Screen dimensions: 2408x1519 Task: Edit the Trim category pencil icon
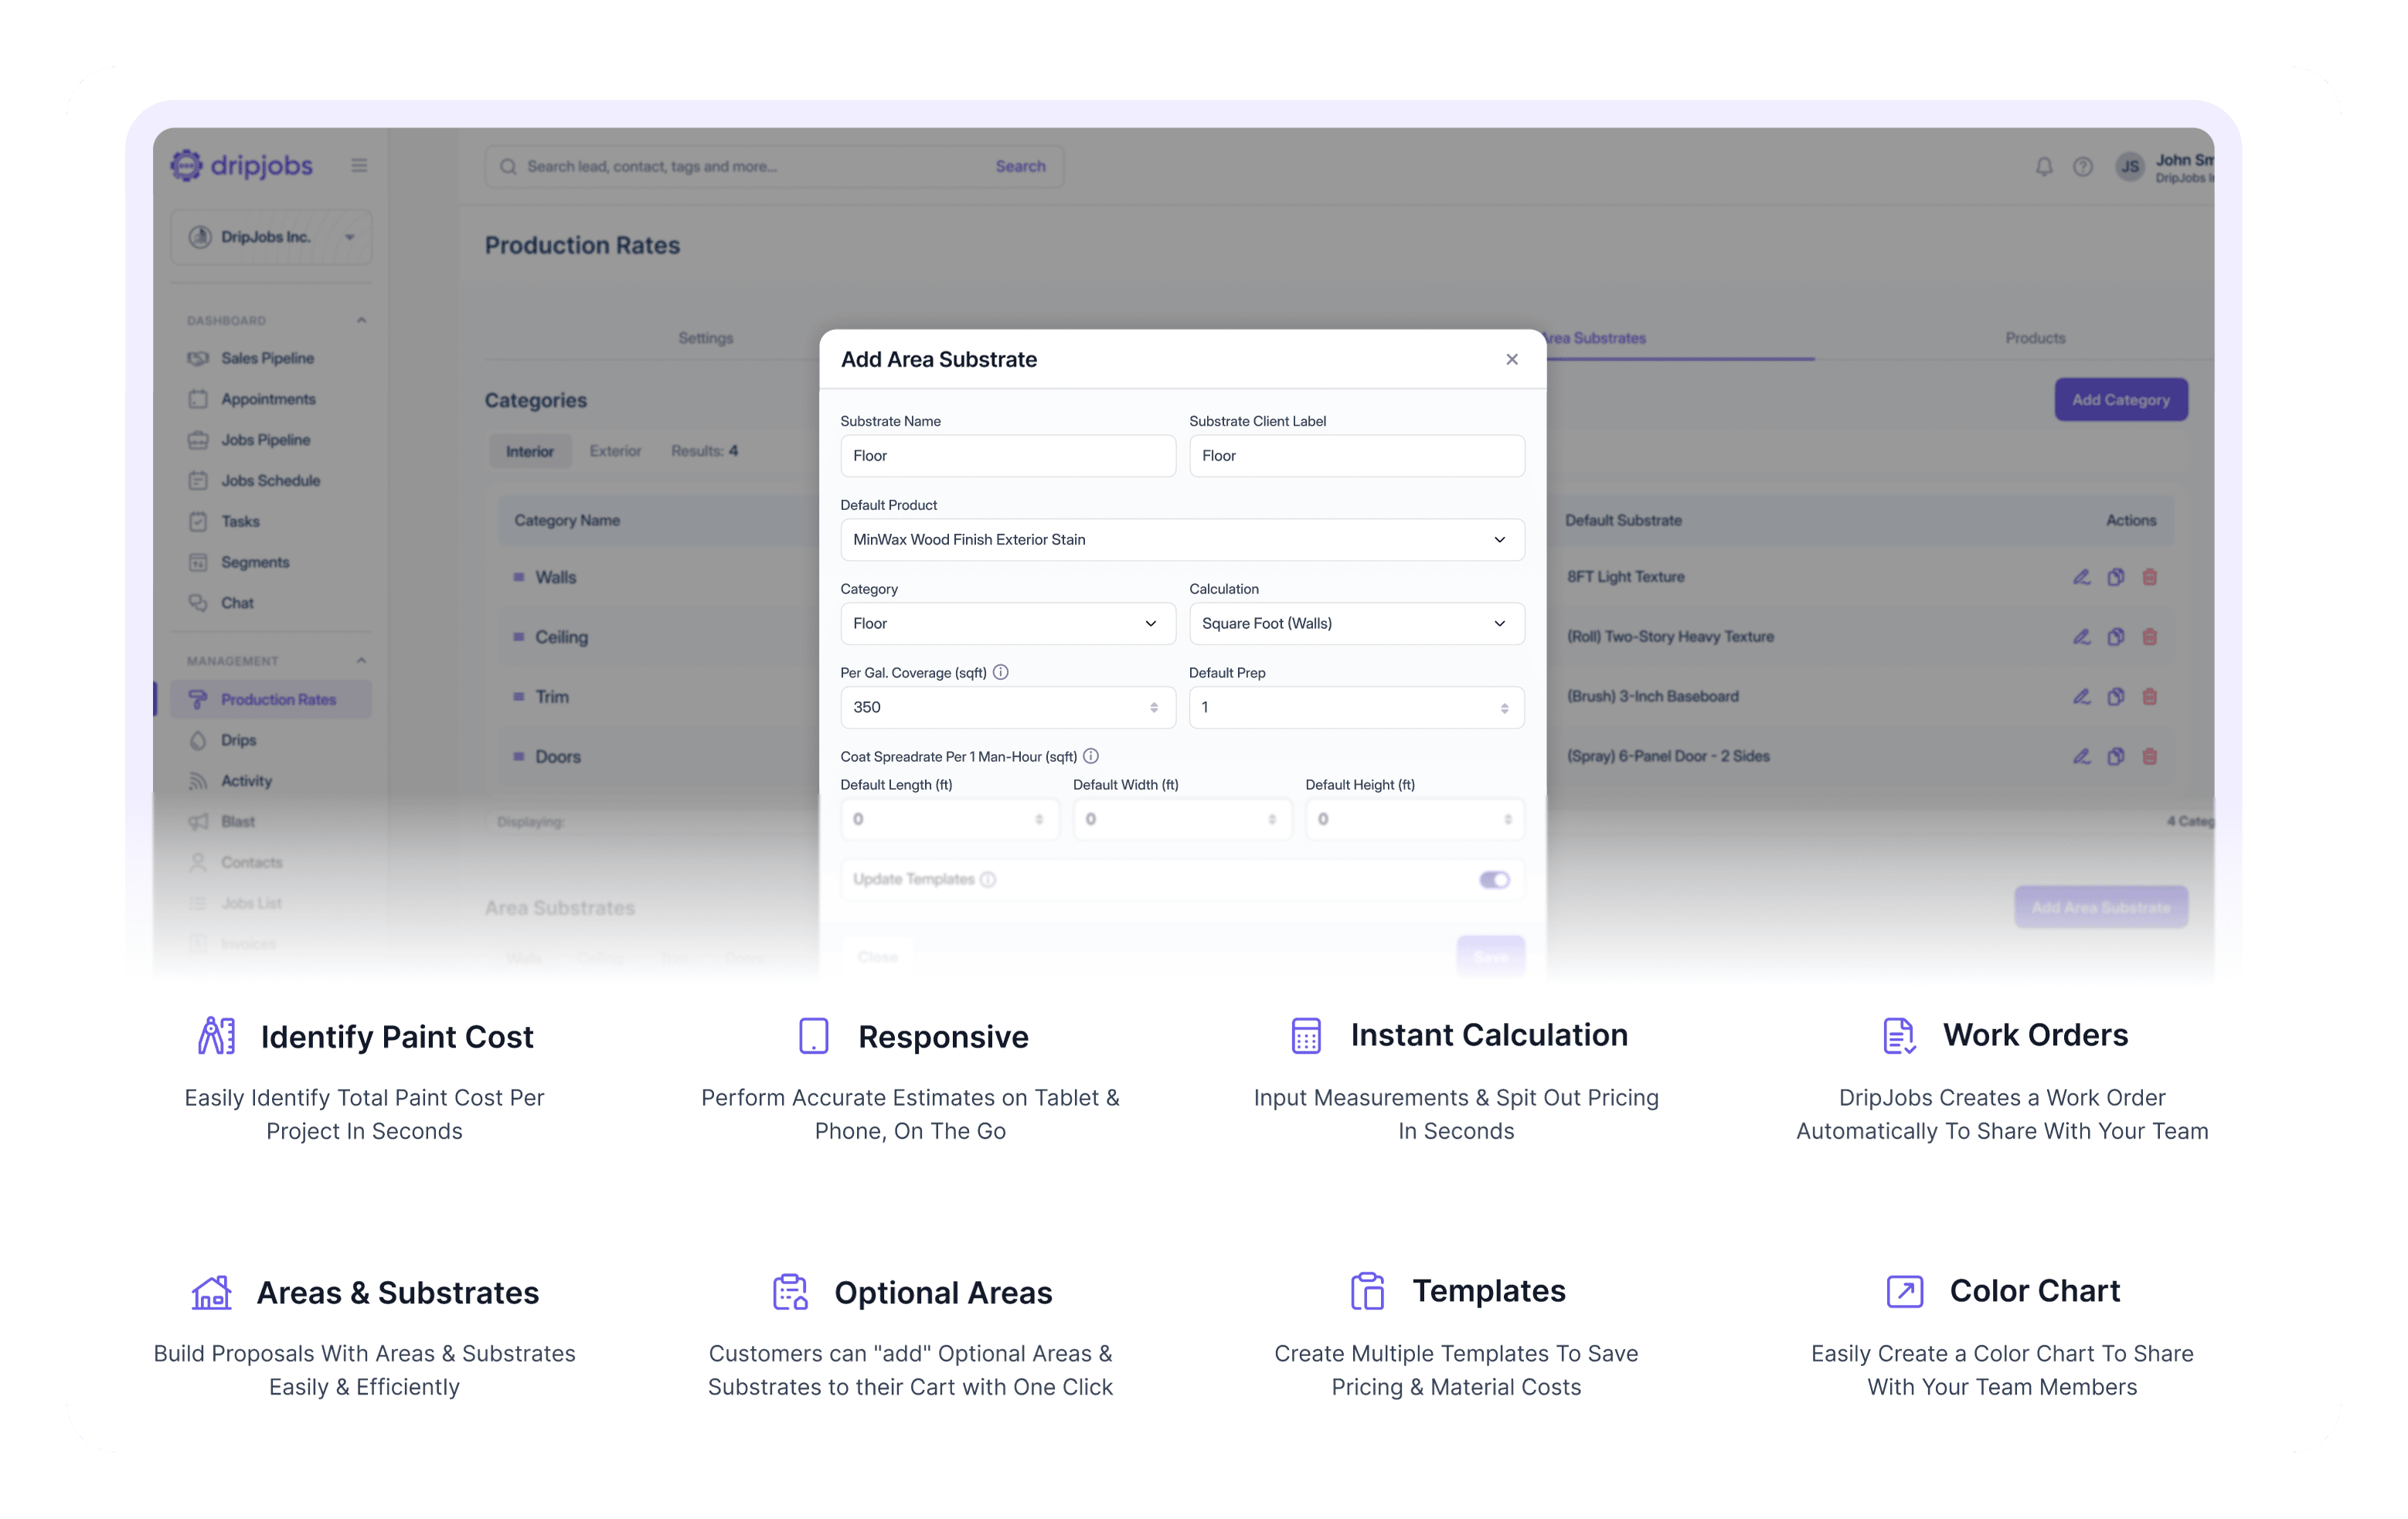[2081, 697]
